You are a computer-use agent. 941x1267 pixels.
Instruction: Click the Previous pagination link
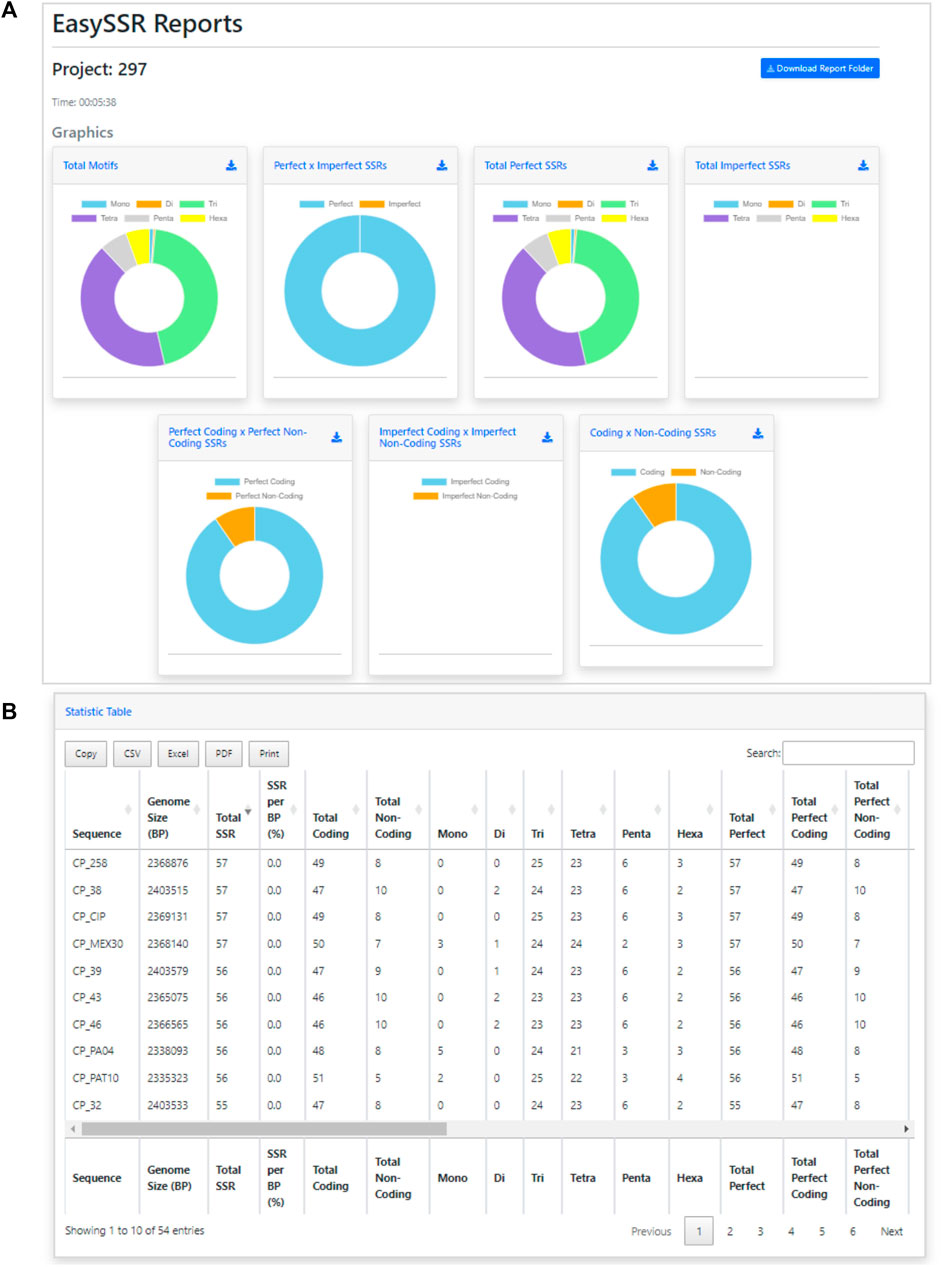[x=651, y=1232]
